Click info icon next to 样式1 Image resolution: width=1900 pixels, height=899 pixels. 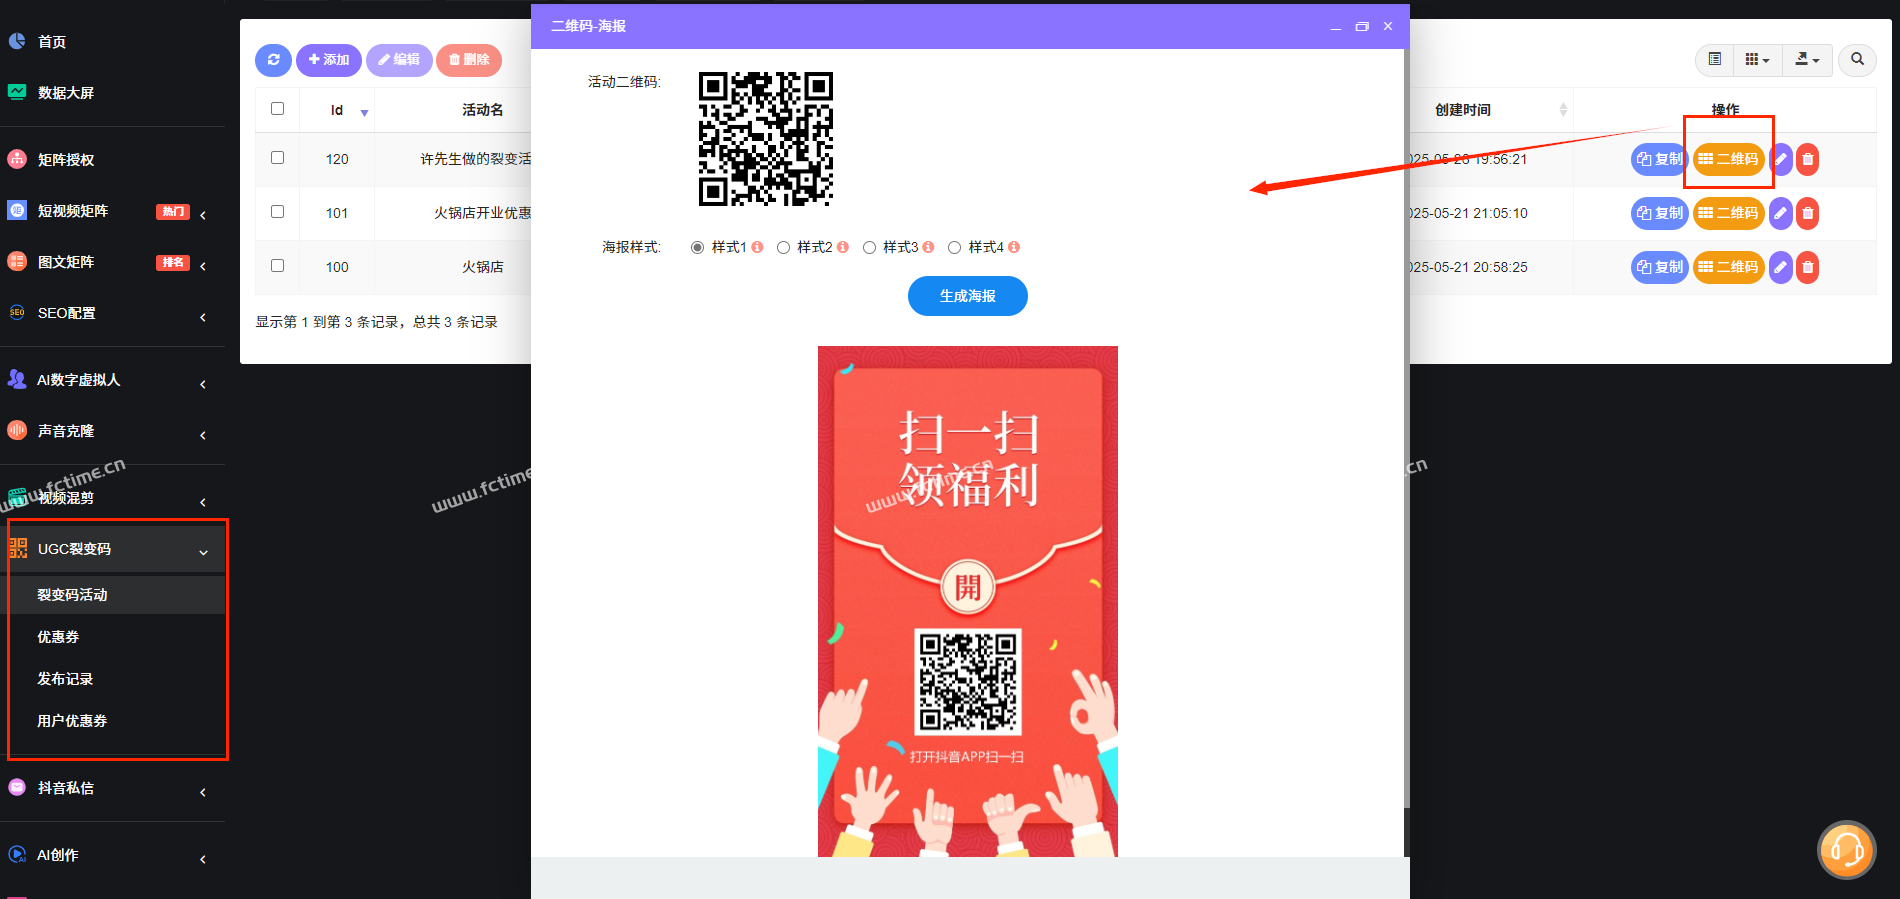(x=757, y=247)
